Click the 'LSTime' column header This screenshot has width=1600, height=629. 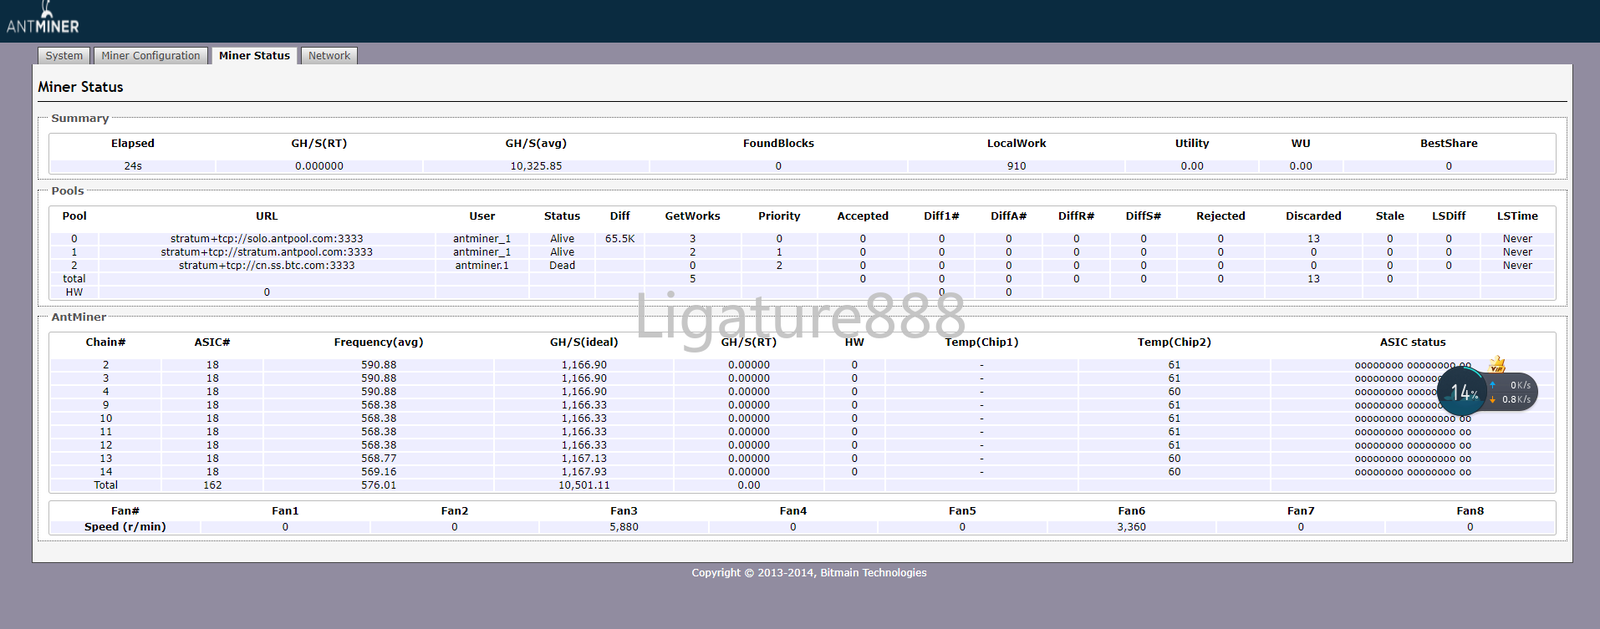click(x=1518, y=216)
